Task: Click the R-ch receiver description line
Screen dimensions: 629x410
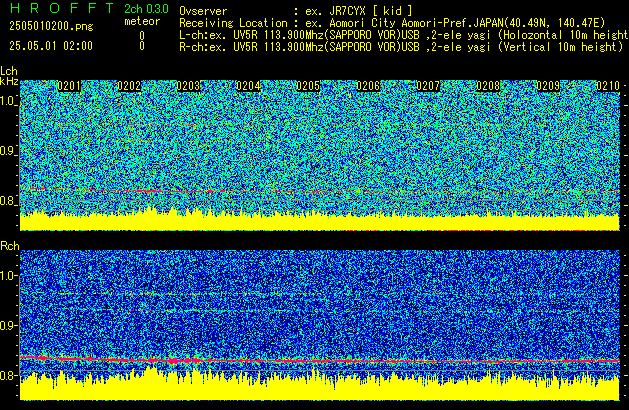Action: click(x=401, y=47)
